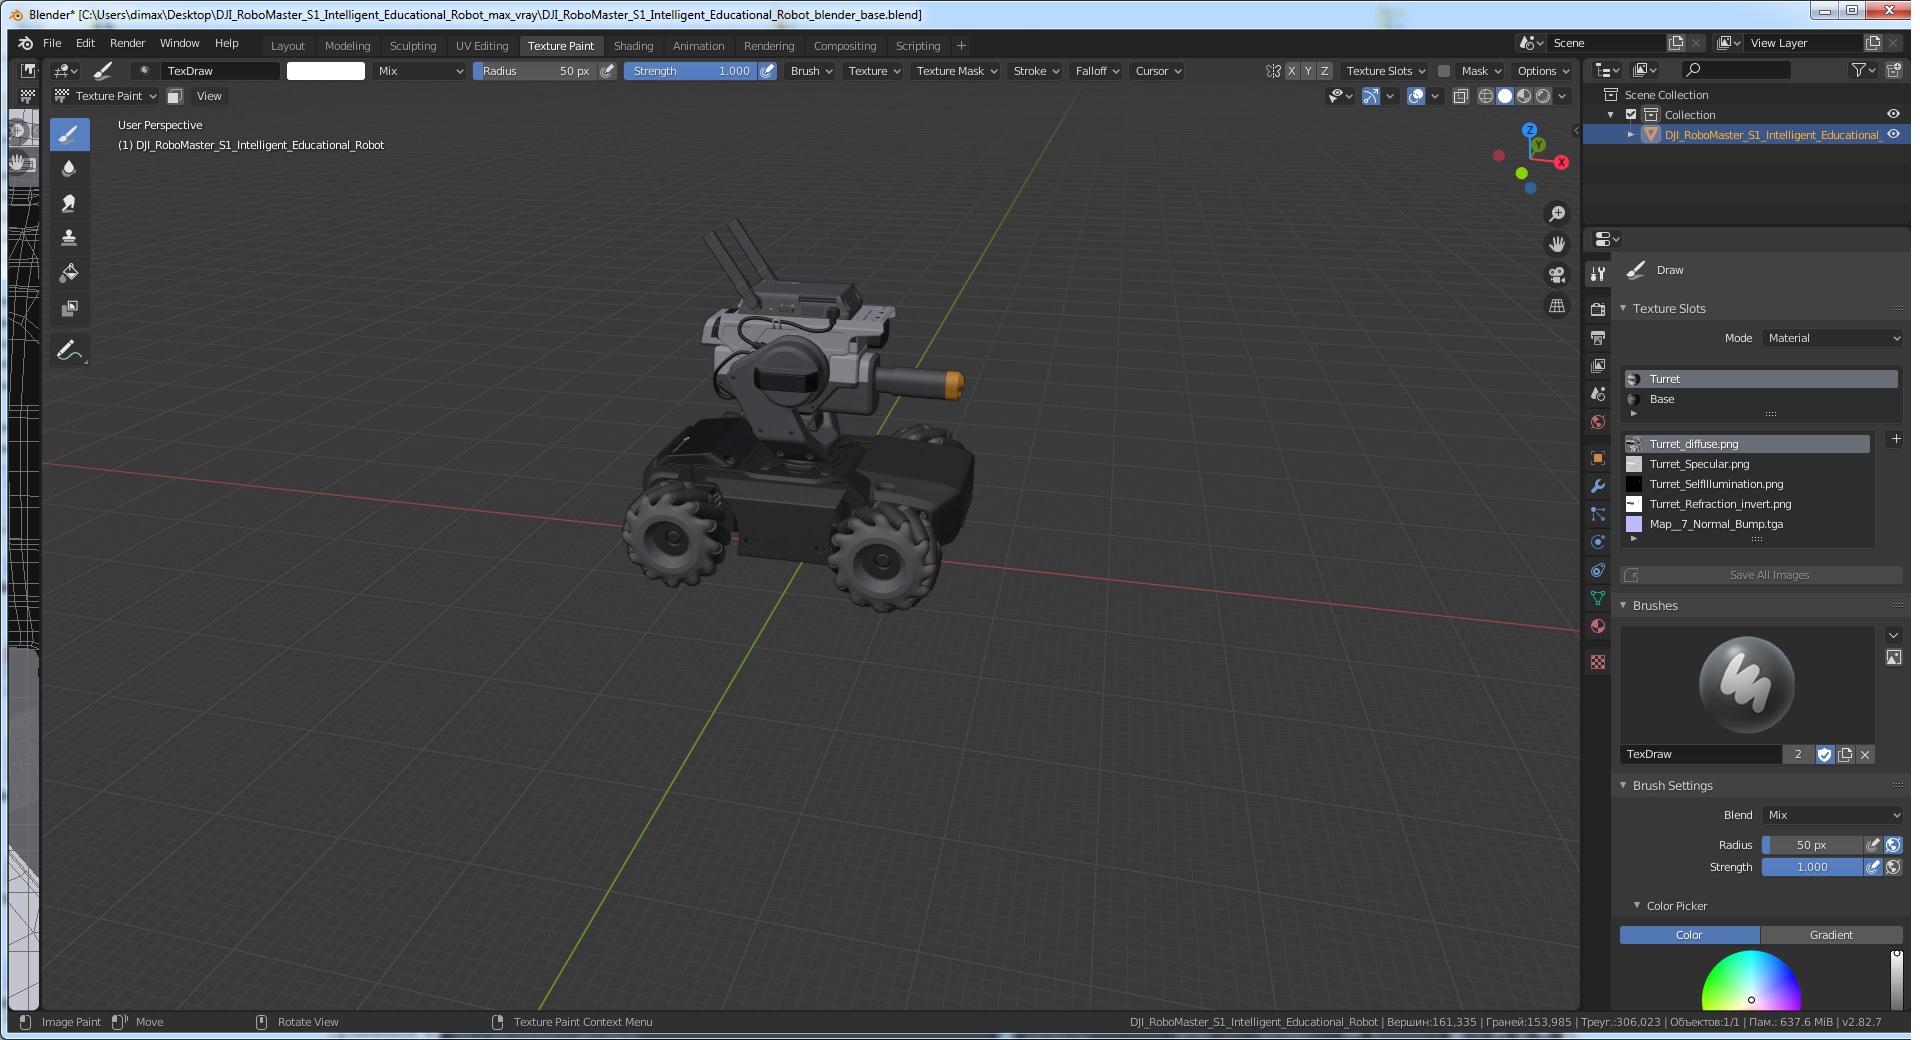Toggle Collection exclude checkbox in outliner

(x=1631, y=115)
